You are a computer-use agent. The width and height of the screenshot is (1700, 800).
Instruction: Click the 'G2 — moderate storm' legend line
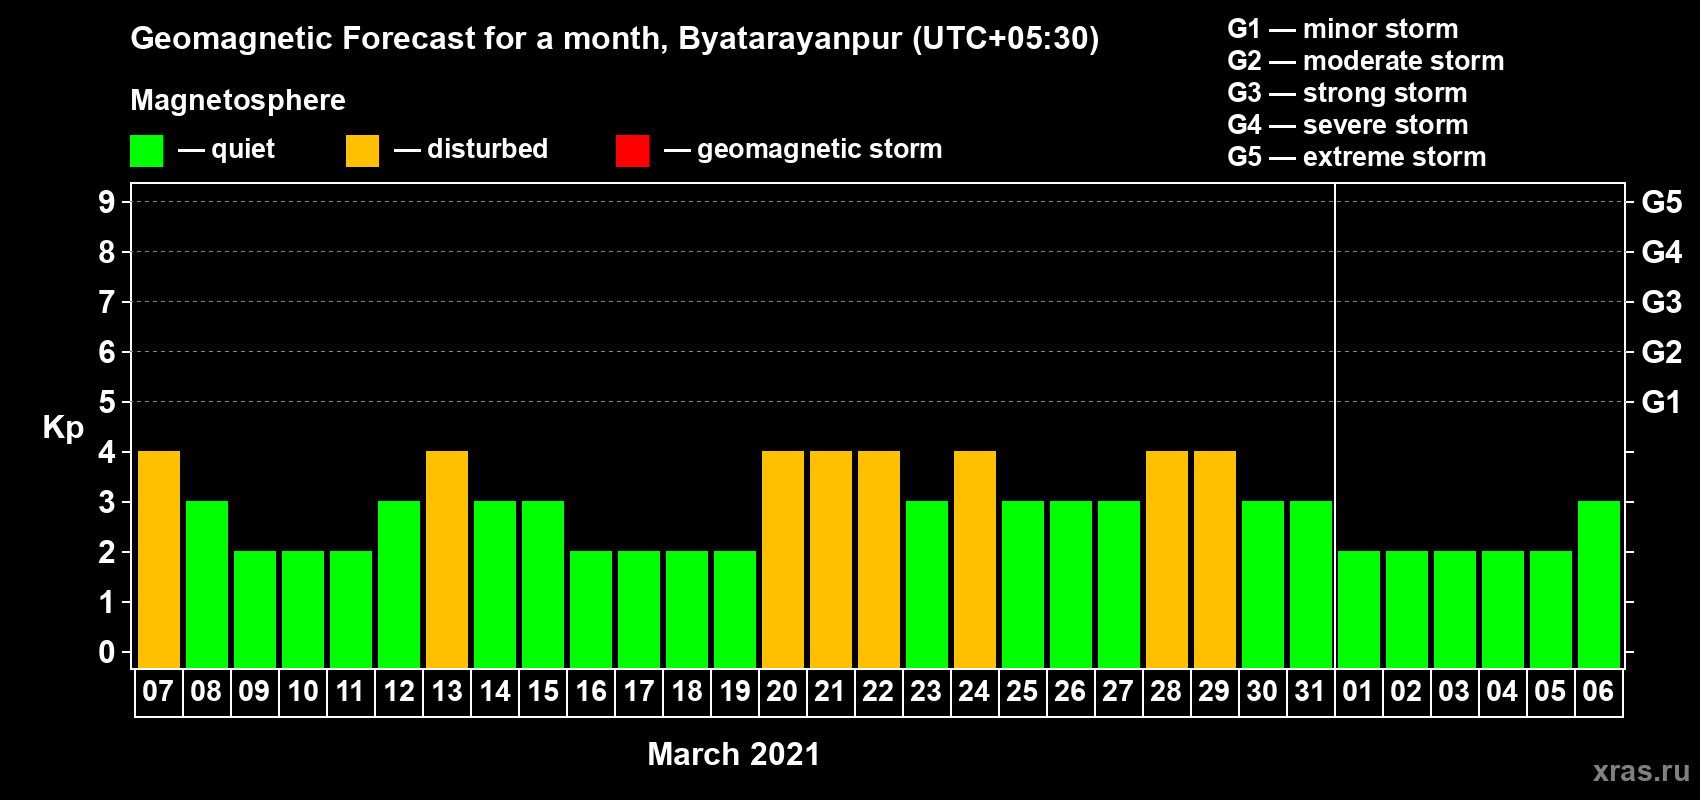click(1366, 61)
